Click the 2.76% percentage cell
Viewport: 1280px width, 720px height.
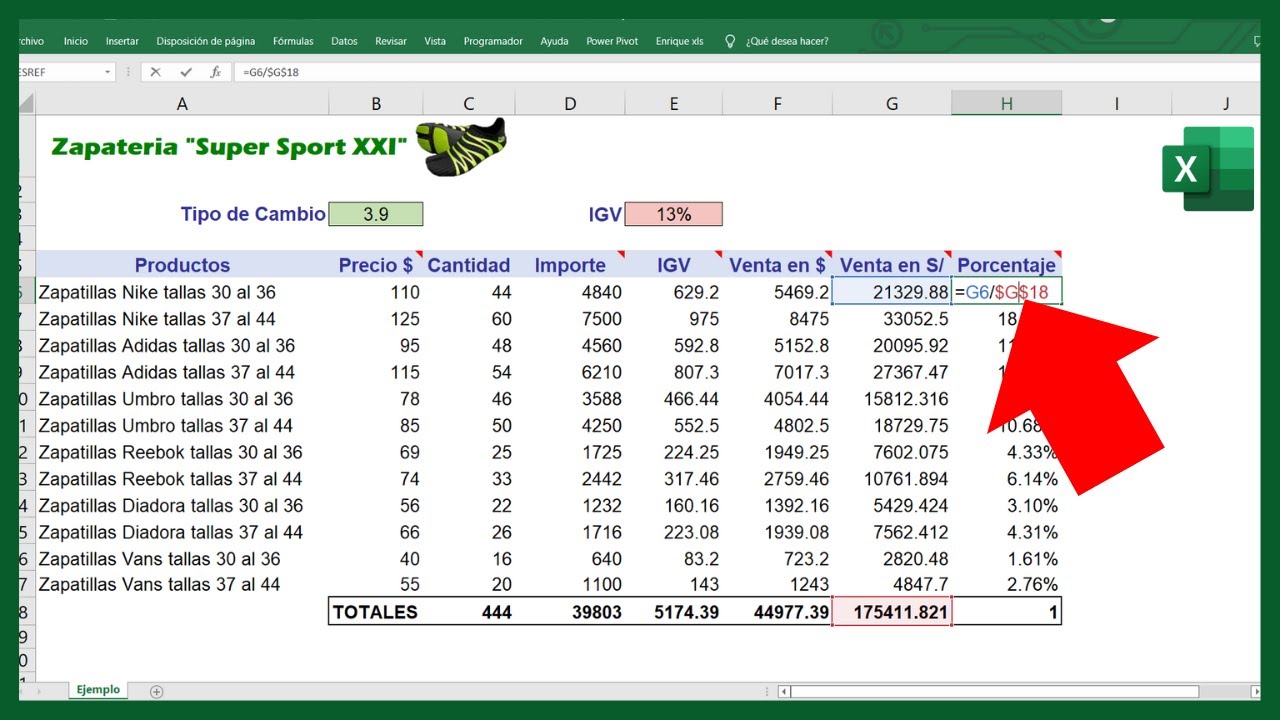point(1007,584)
